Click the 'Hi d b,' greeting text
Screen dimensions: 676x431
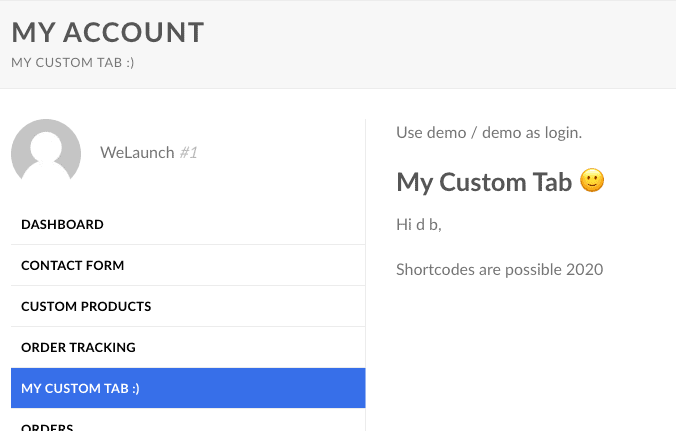(x=419, y=225)
